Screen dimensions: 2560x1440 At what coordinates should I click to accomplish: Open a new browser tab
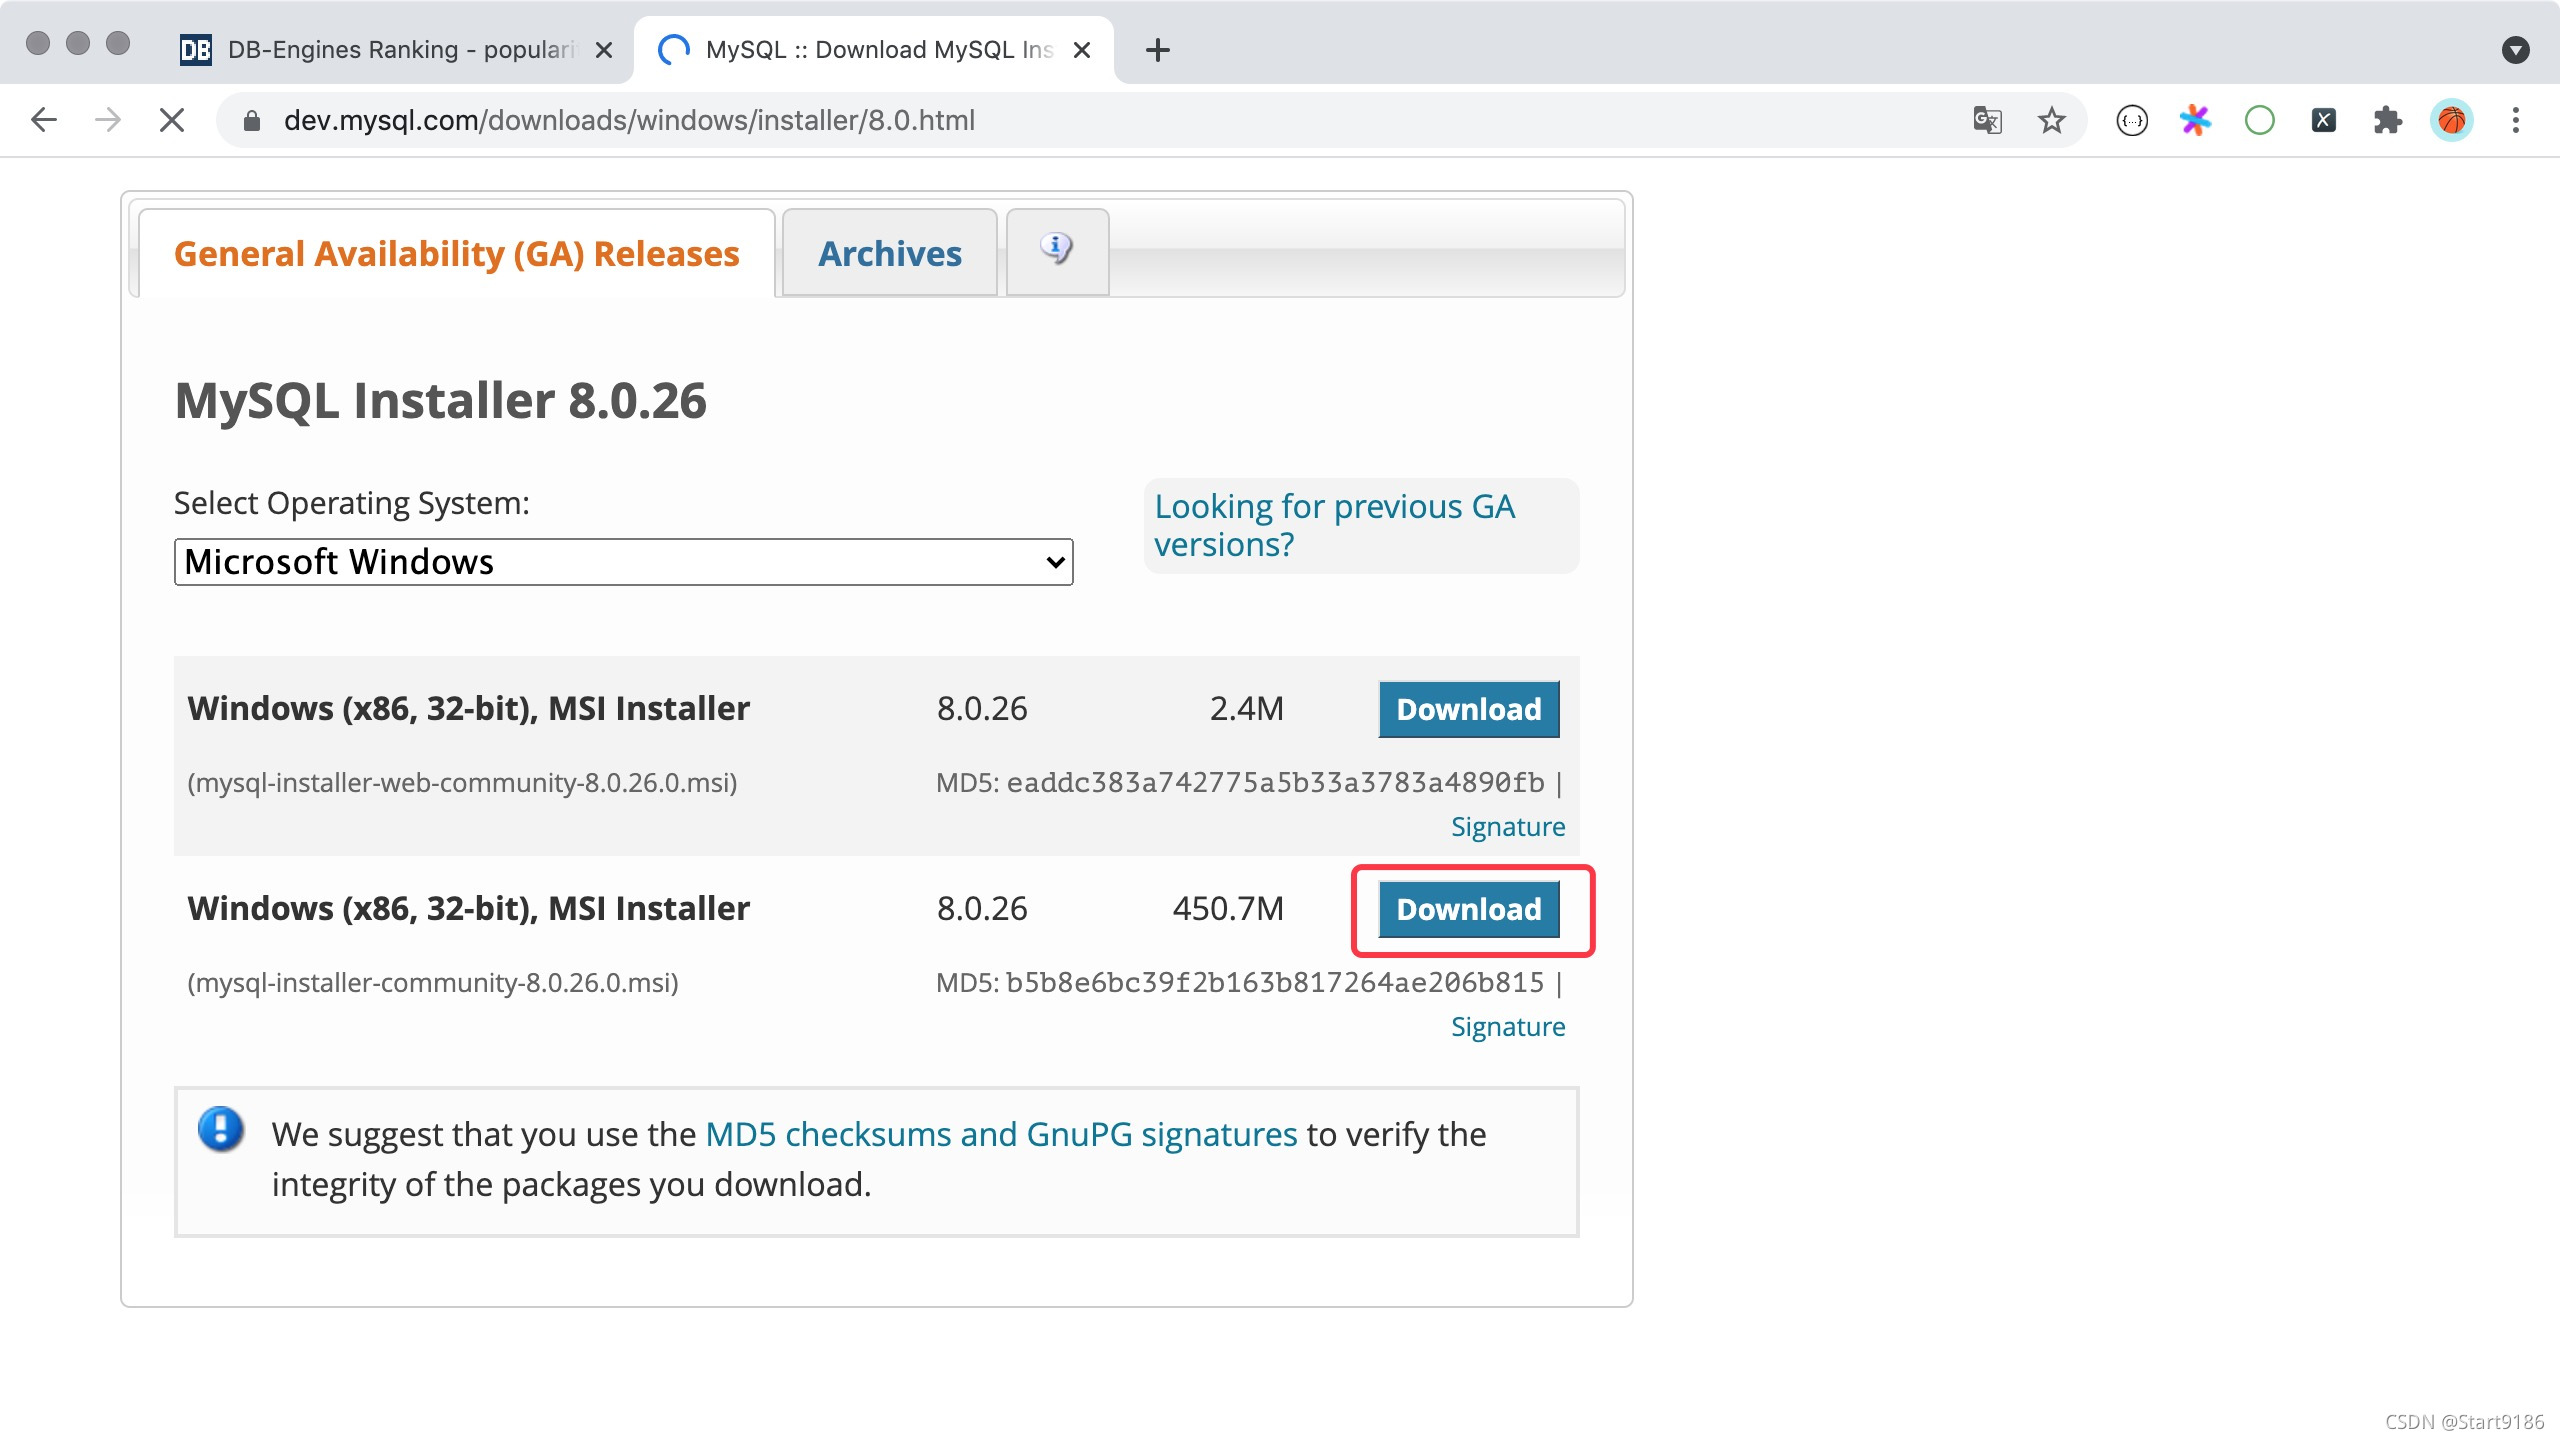(x=1157, y=50)
